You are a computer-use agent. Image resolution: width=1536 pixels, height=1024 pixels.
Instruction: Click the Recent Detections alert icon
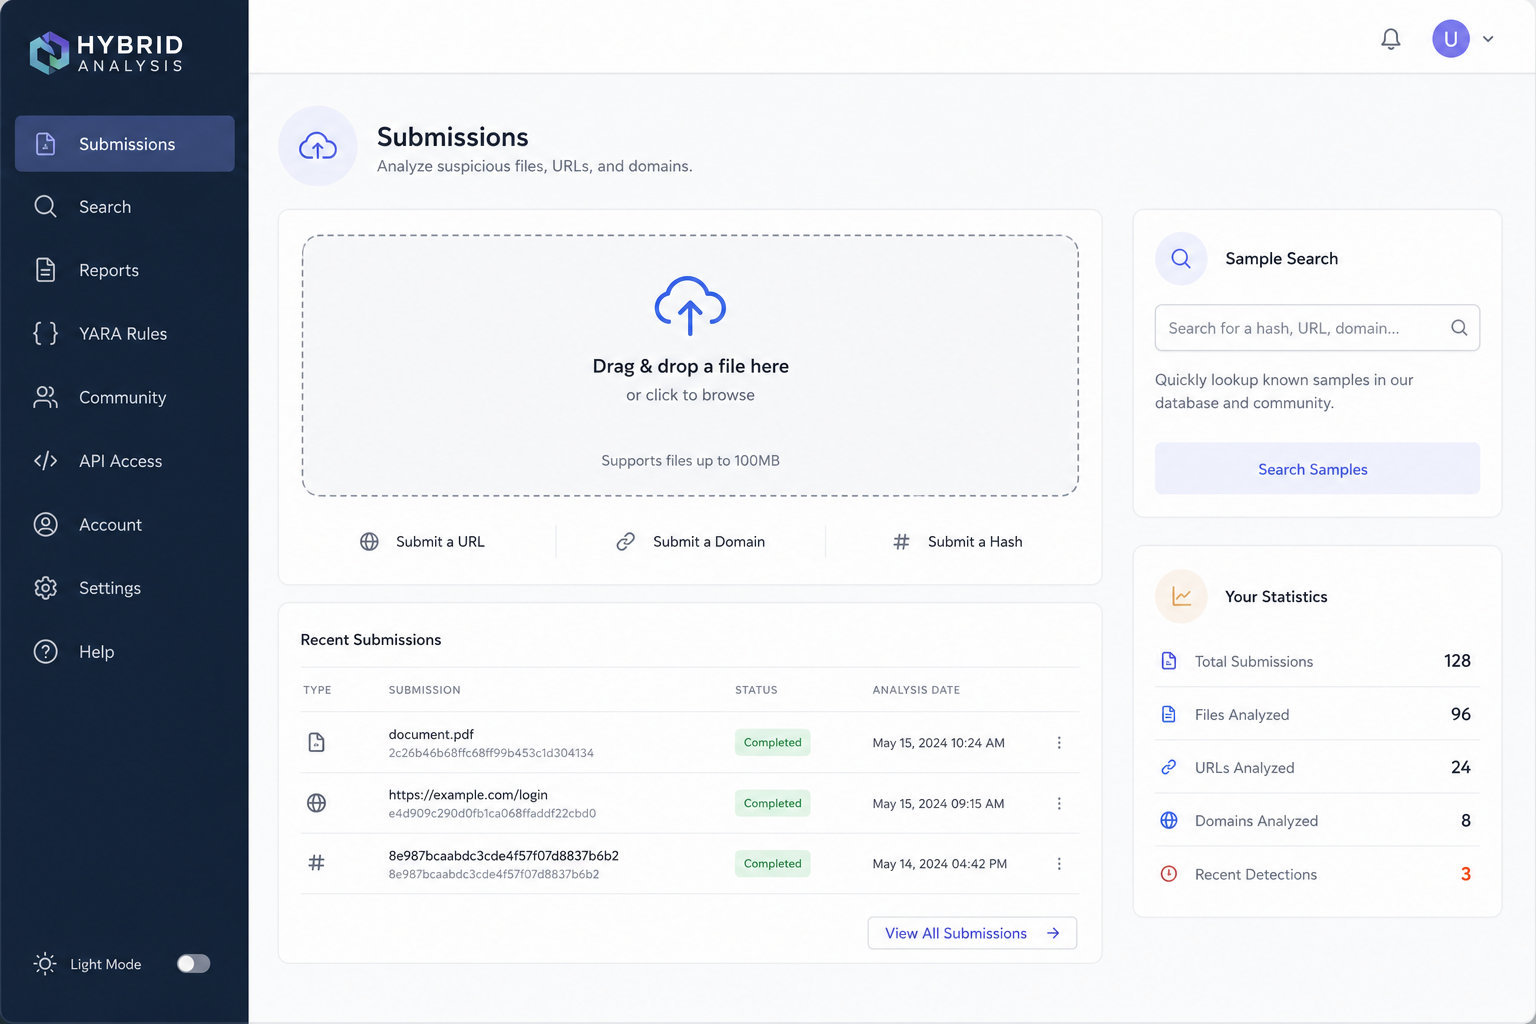(x=1168, y=874)
